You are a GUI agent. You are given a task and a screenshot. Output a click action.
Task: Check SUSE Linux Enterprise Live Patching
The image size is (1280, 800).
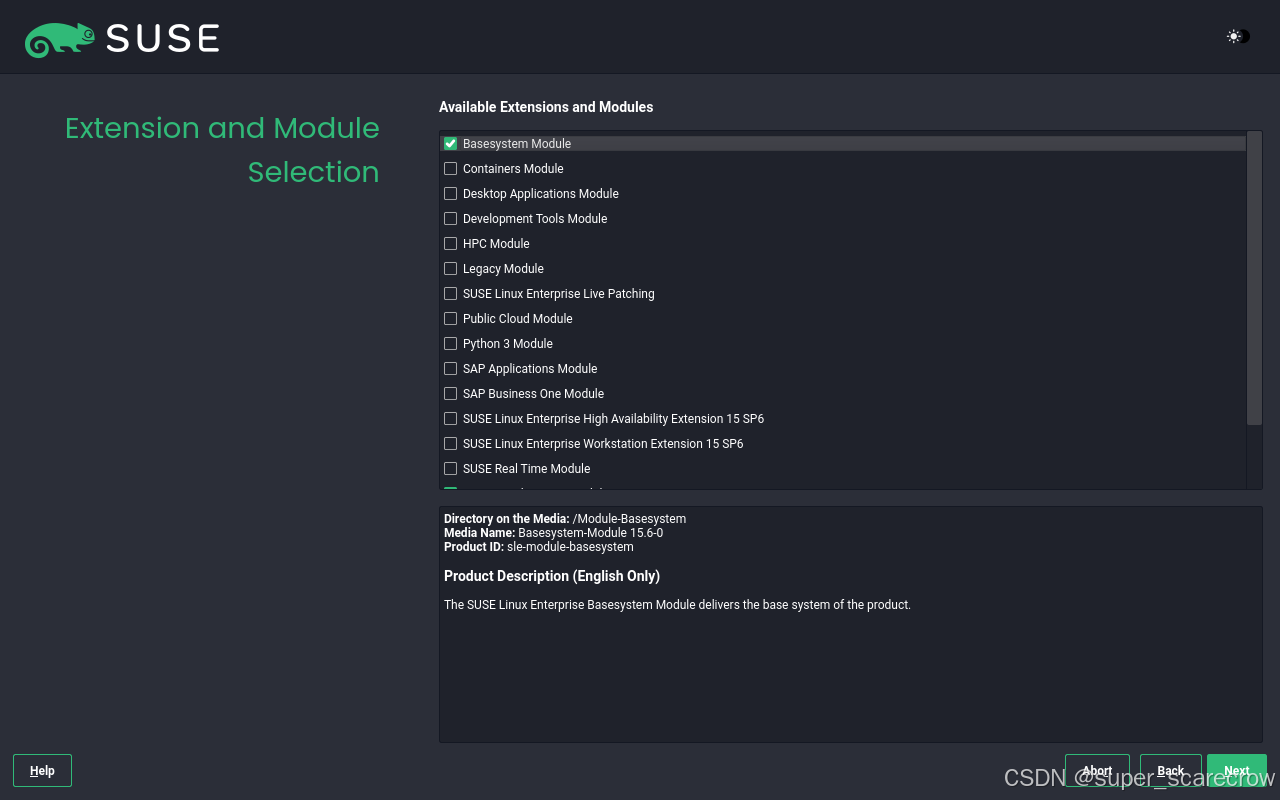[x=450, y=294]
